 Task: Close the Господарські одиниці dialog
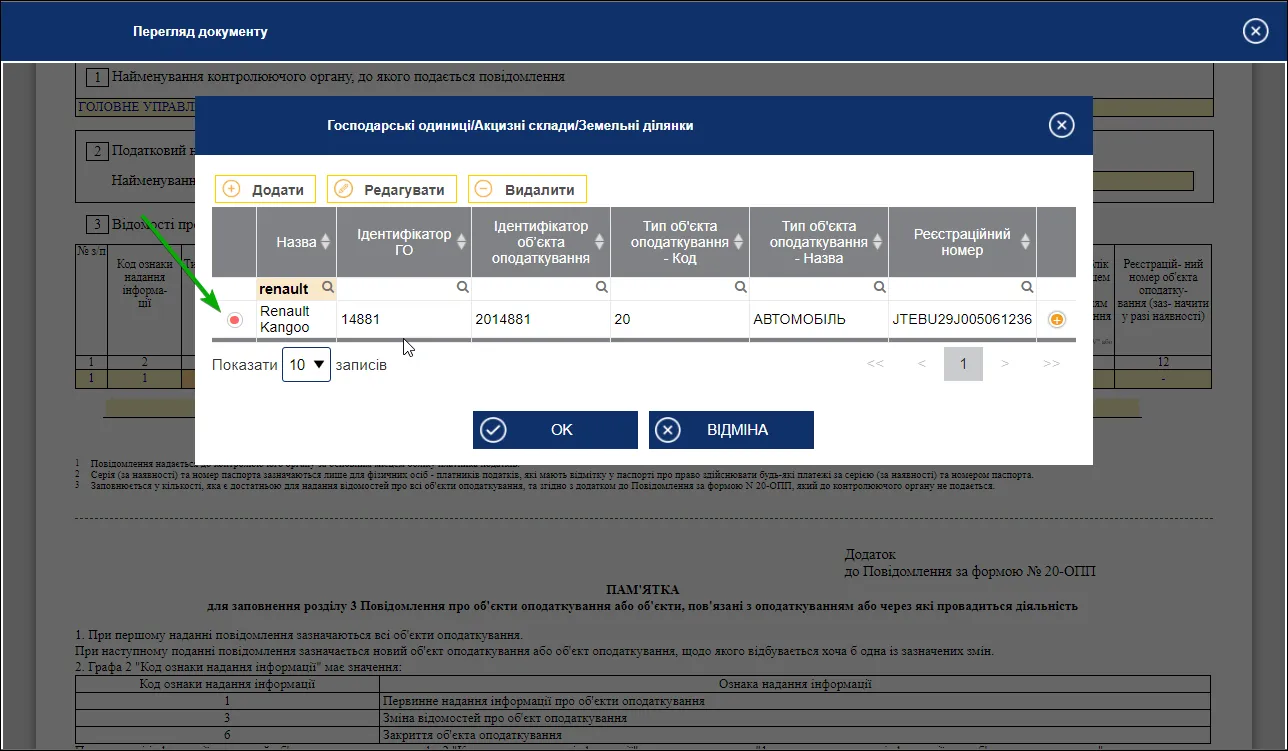click(x=1061, y=125)
